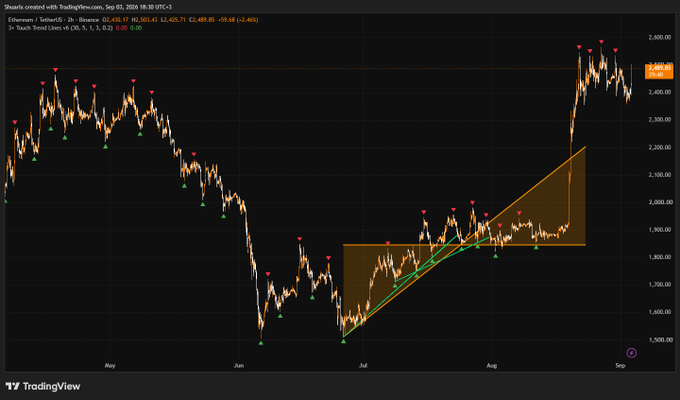The image size is (680, 400).
Task: Click the green 0.00 indicator value
Action: pyautogui.click(x=136, y=28)
